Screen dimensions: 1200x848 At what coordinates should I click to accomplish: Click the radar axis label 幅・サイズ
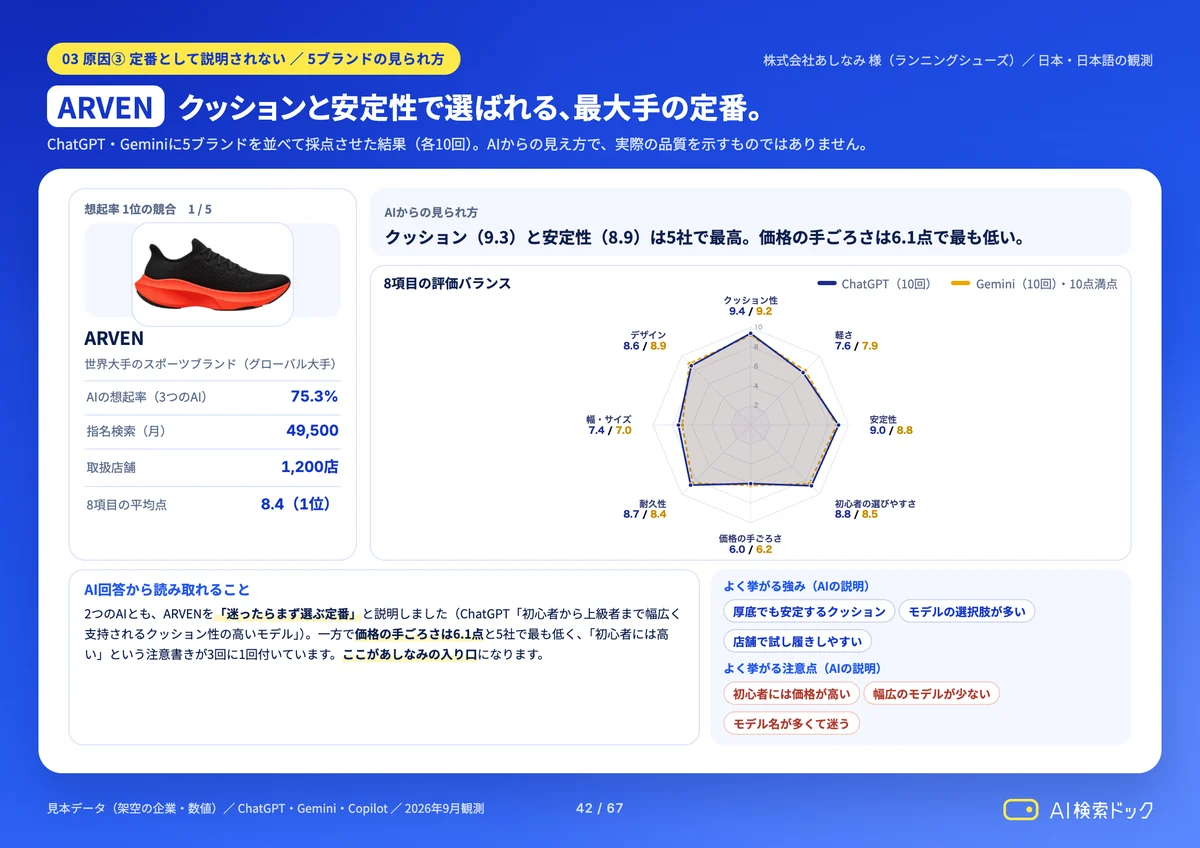[609, 419]
